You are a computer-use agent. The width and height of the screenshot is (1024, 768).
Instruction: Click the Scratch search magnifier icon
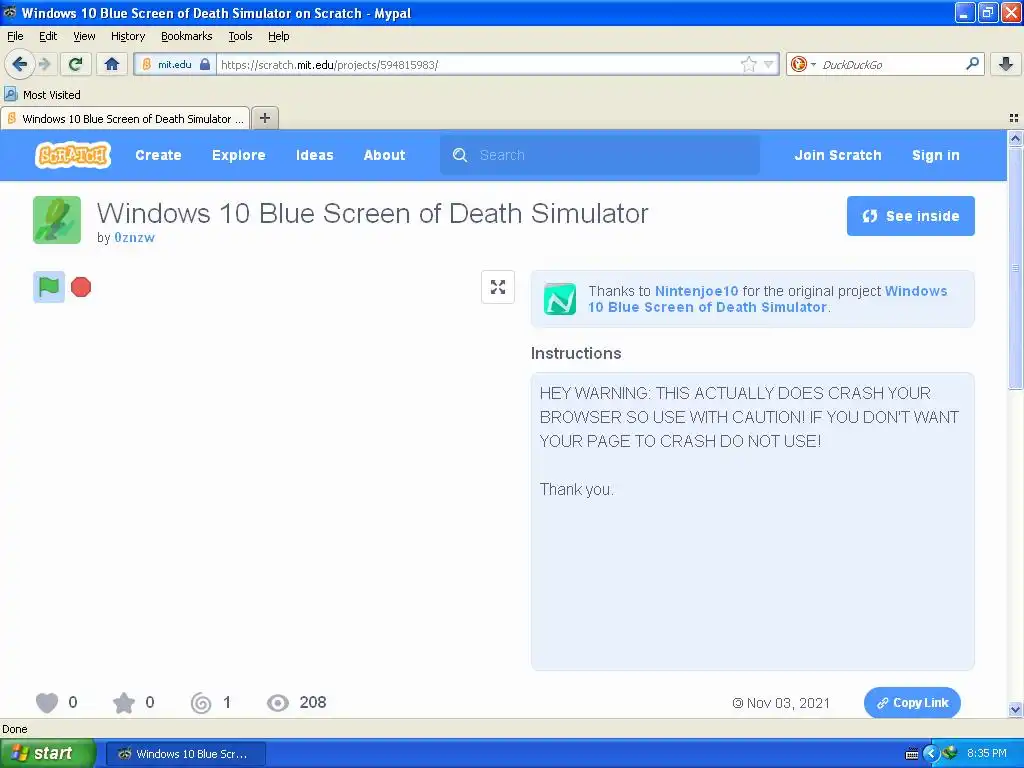(x=460, y=155)
